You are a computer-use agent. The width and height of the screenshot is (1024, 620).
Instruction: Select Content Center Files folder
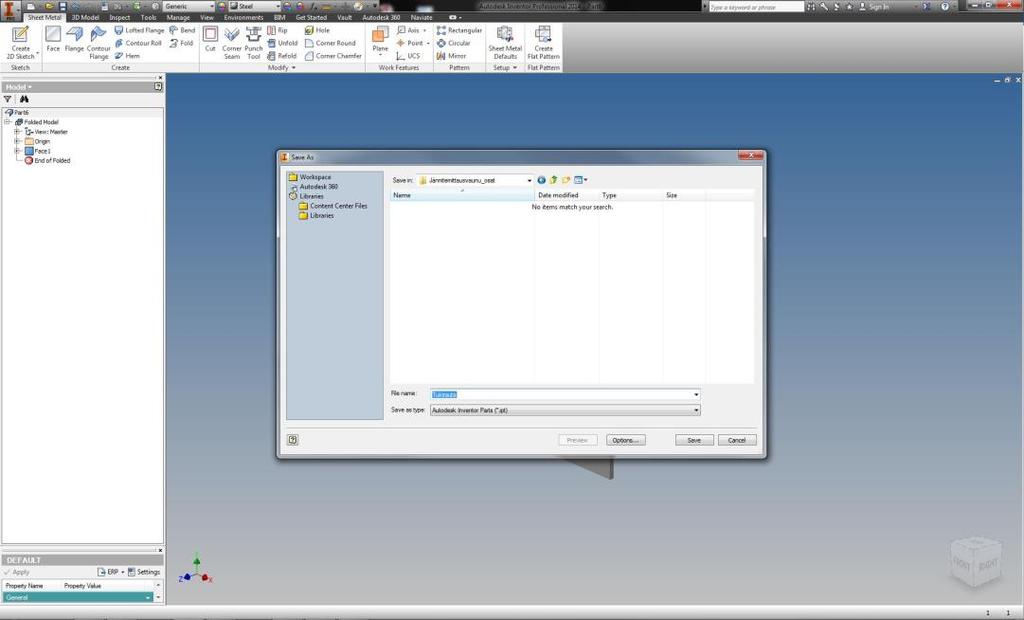pyautogui.click(x=333, y=206)
